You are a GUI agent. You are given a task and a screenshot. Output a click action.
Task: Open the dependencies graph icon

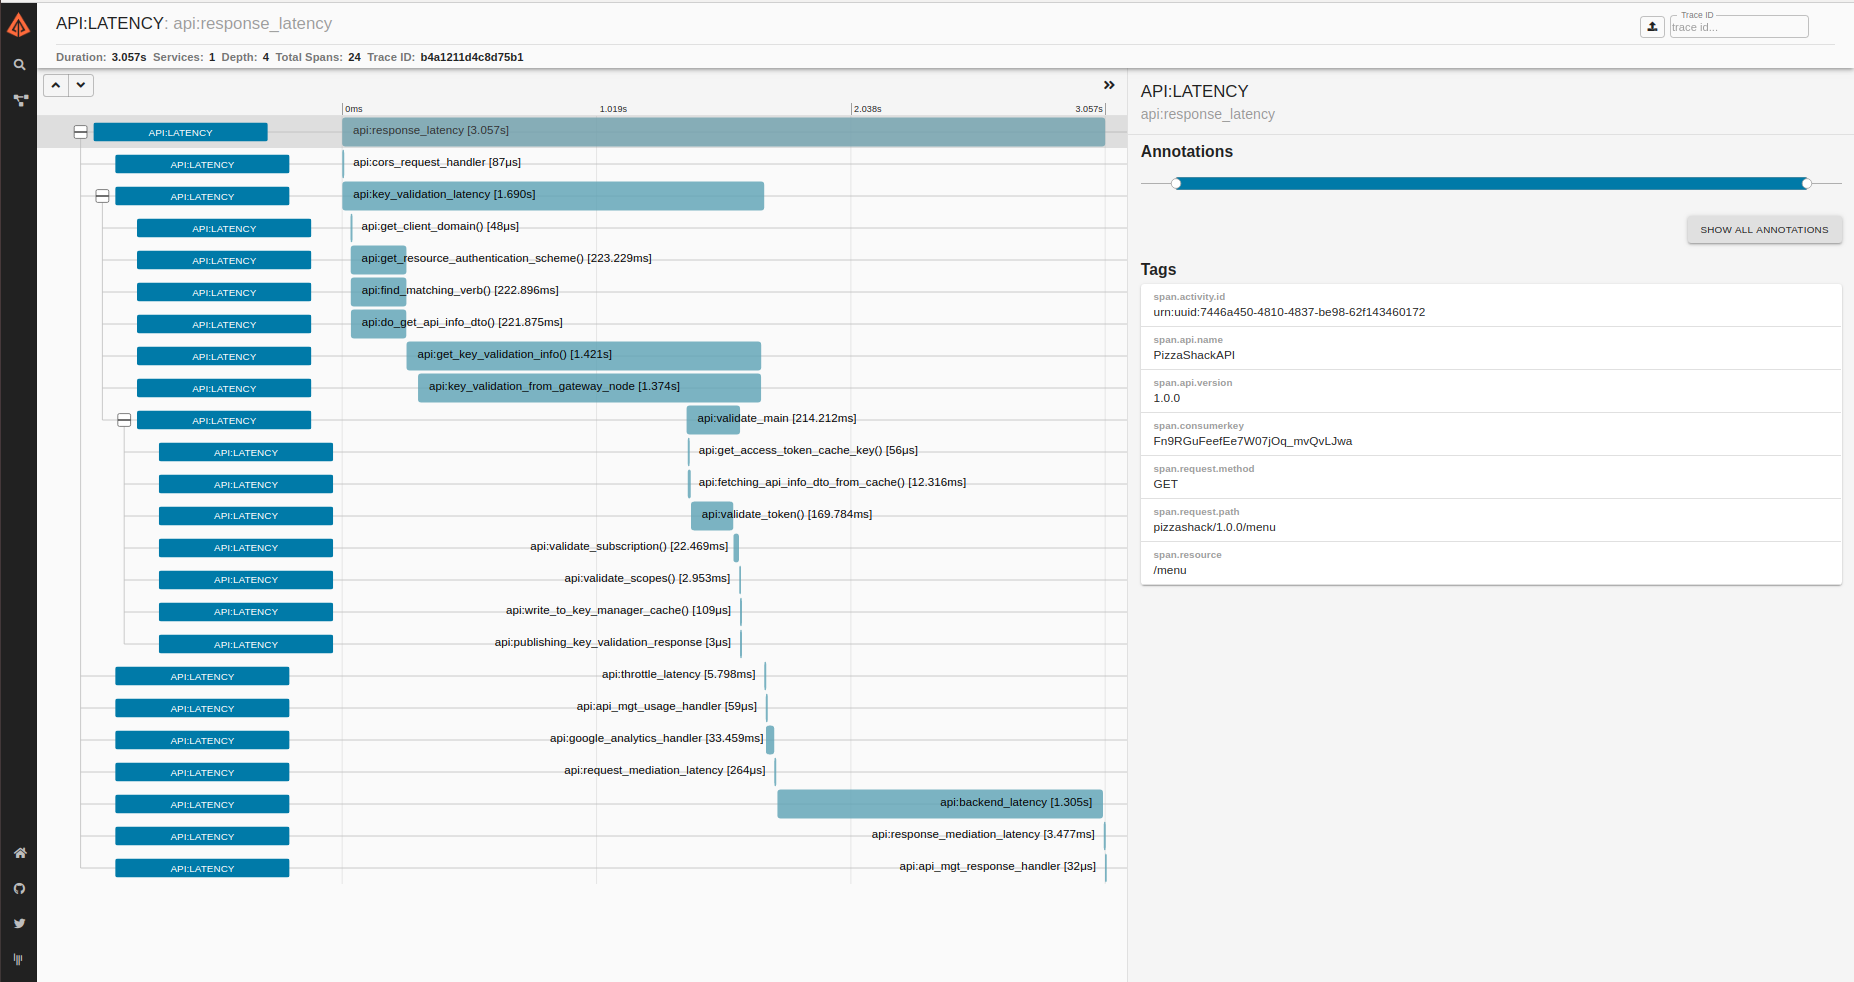tap(19, 100)
